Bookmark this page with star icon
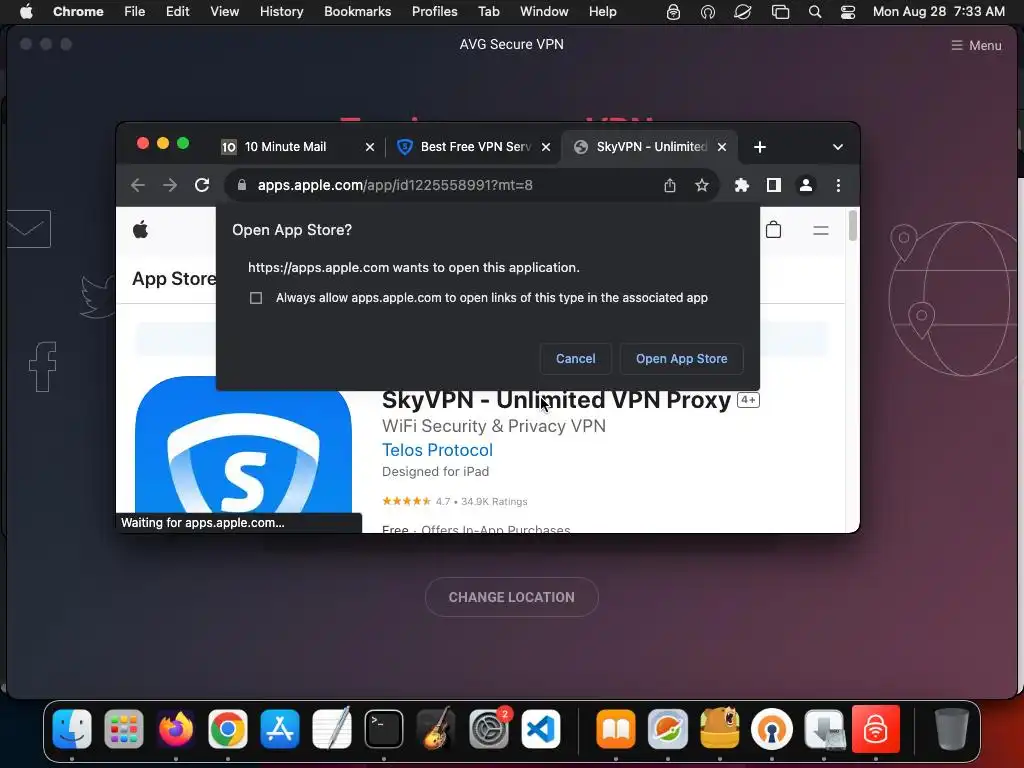Screen dimensions: 1024x768 point(702,185)
